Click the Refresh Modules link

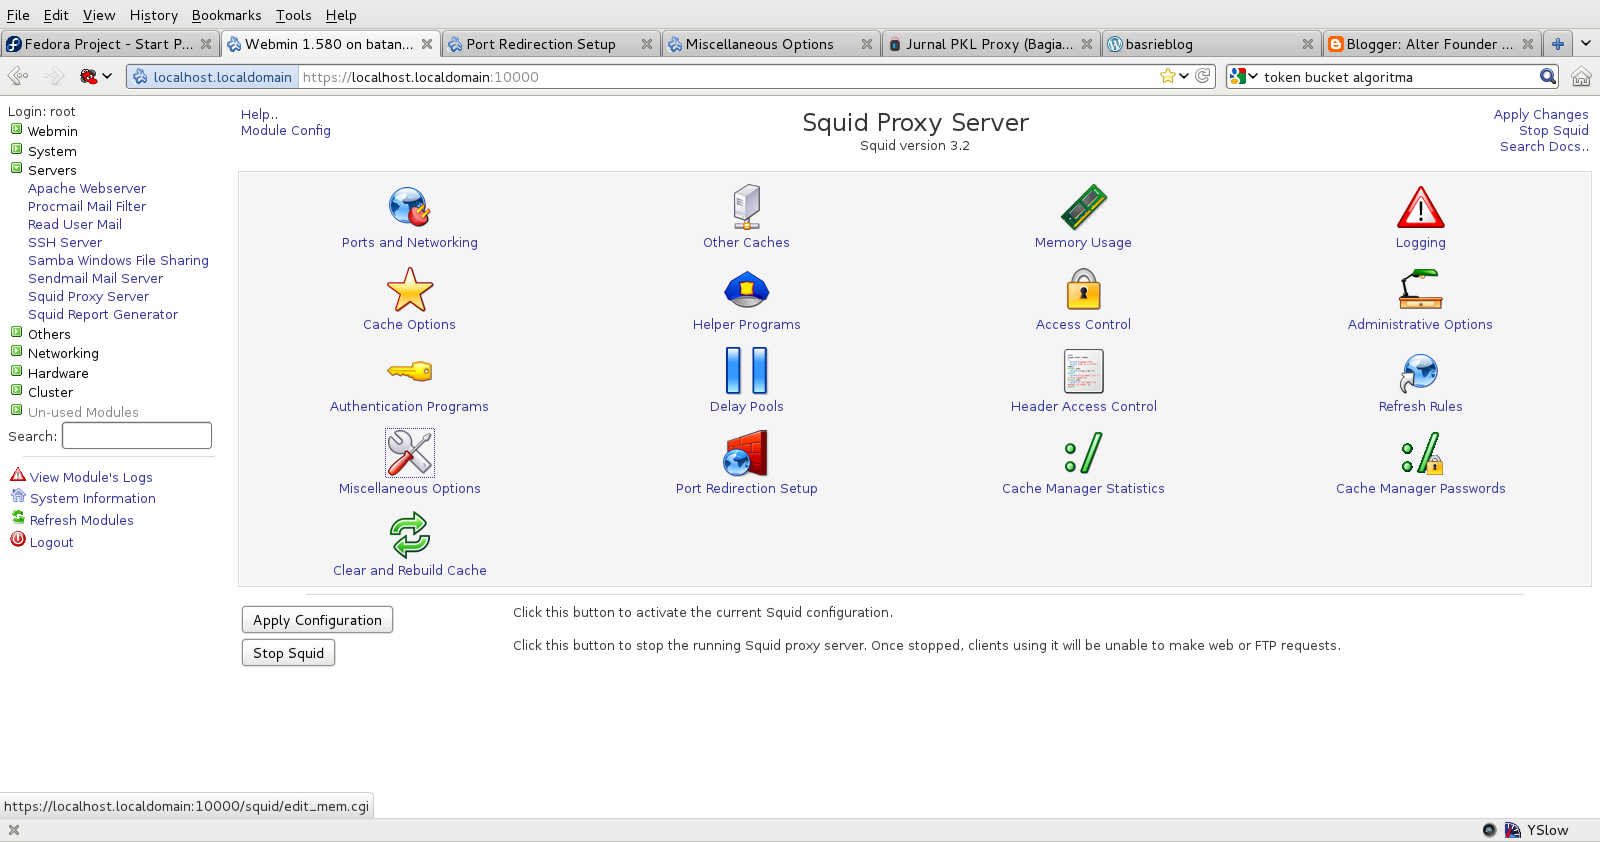(82, 520)
